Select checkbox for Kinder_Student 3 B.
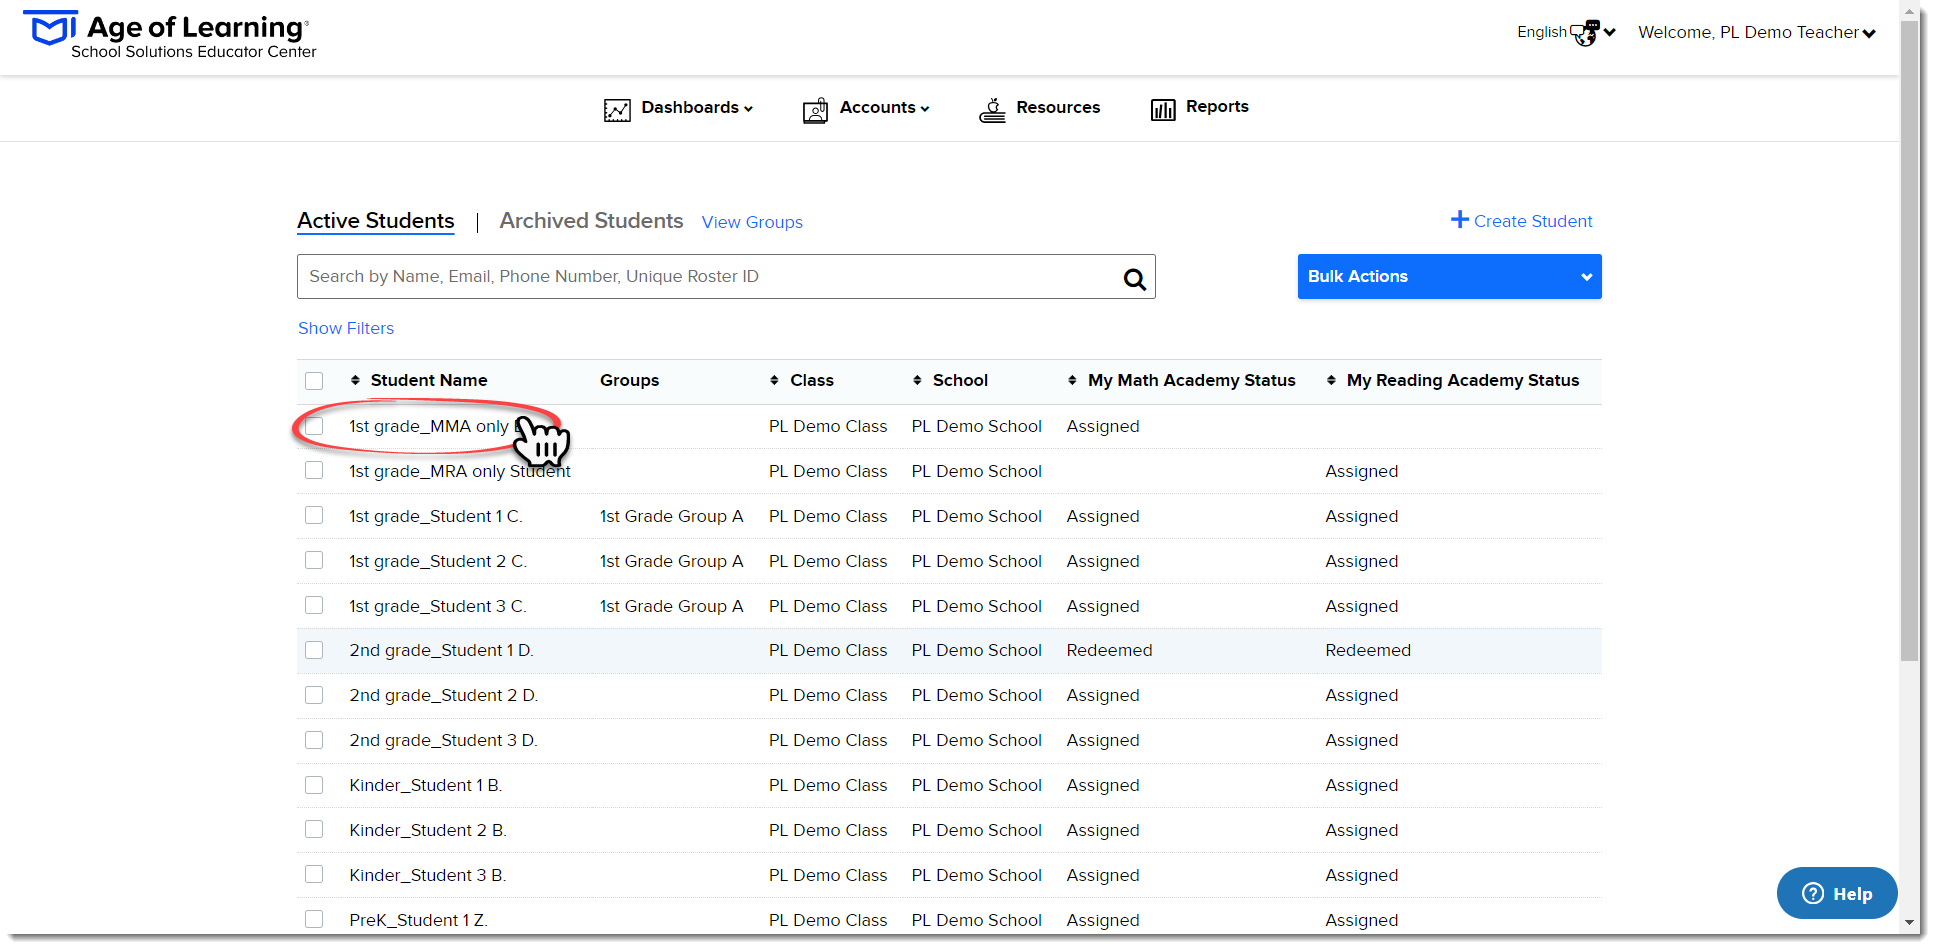The width and height of the screenshot is (1935, 949). (x=314, y=874)
